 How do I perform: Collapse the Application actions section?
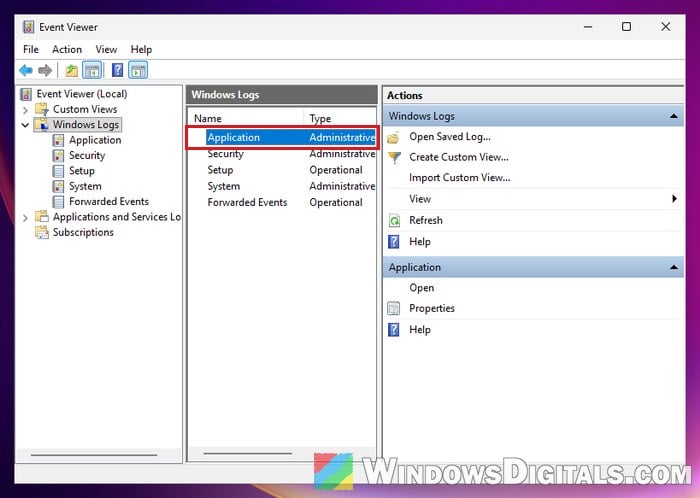coord(674,267)
